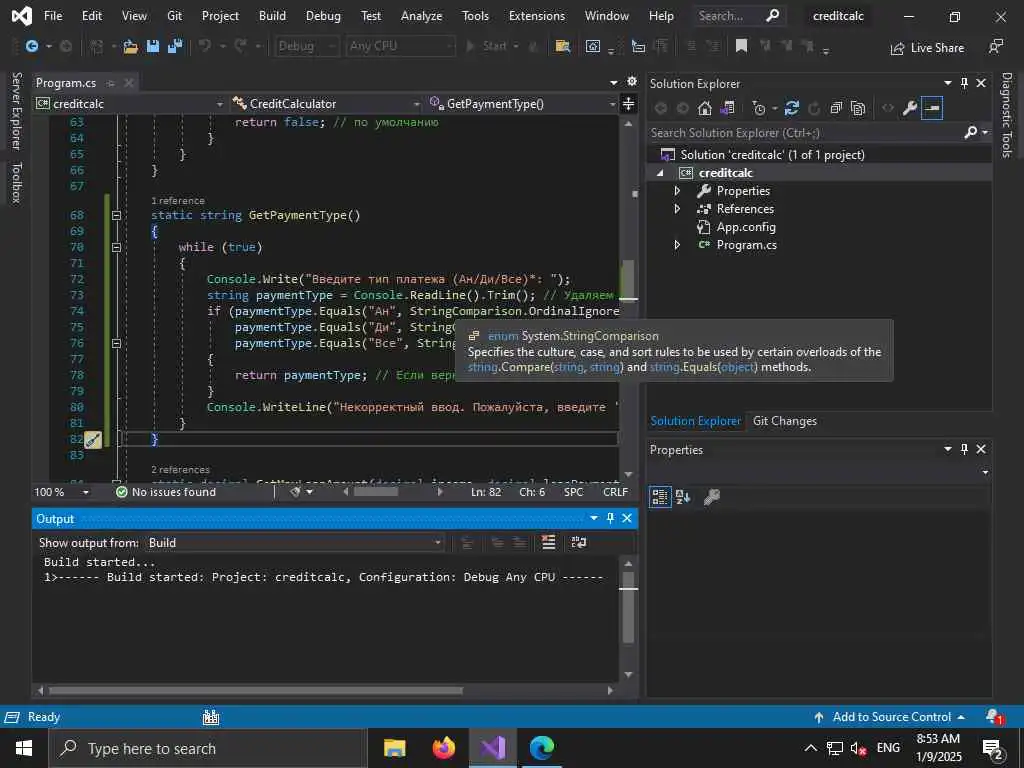The width and height of the screenshot is (1024, 768).
Task: Click the Live Share button
Action: [x=927, y=48]
